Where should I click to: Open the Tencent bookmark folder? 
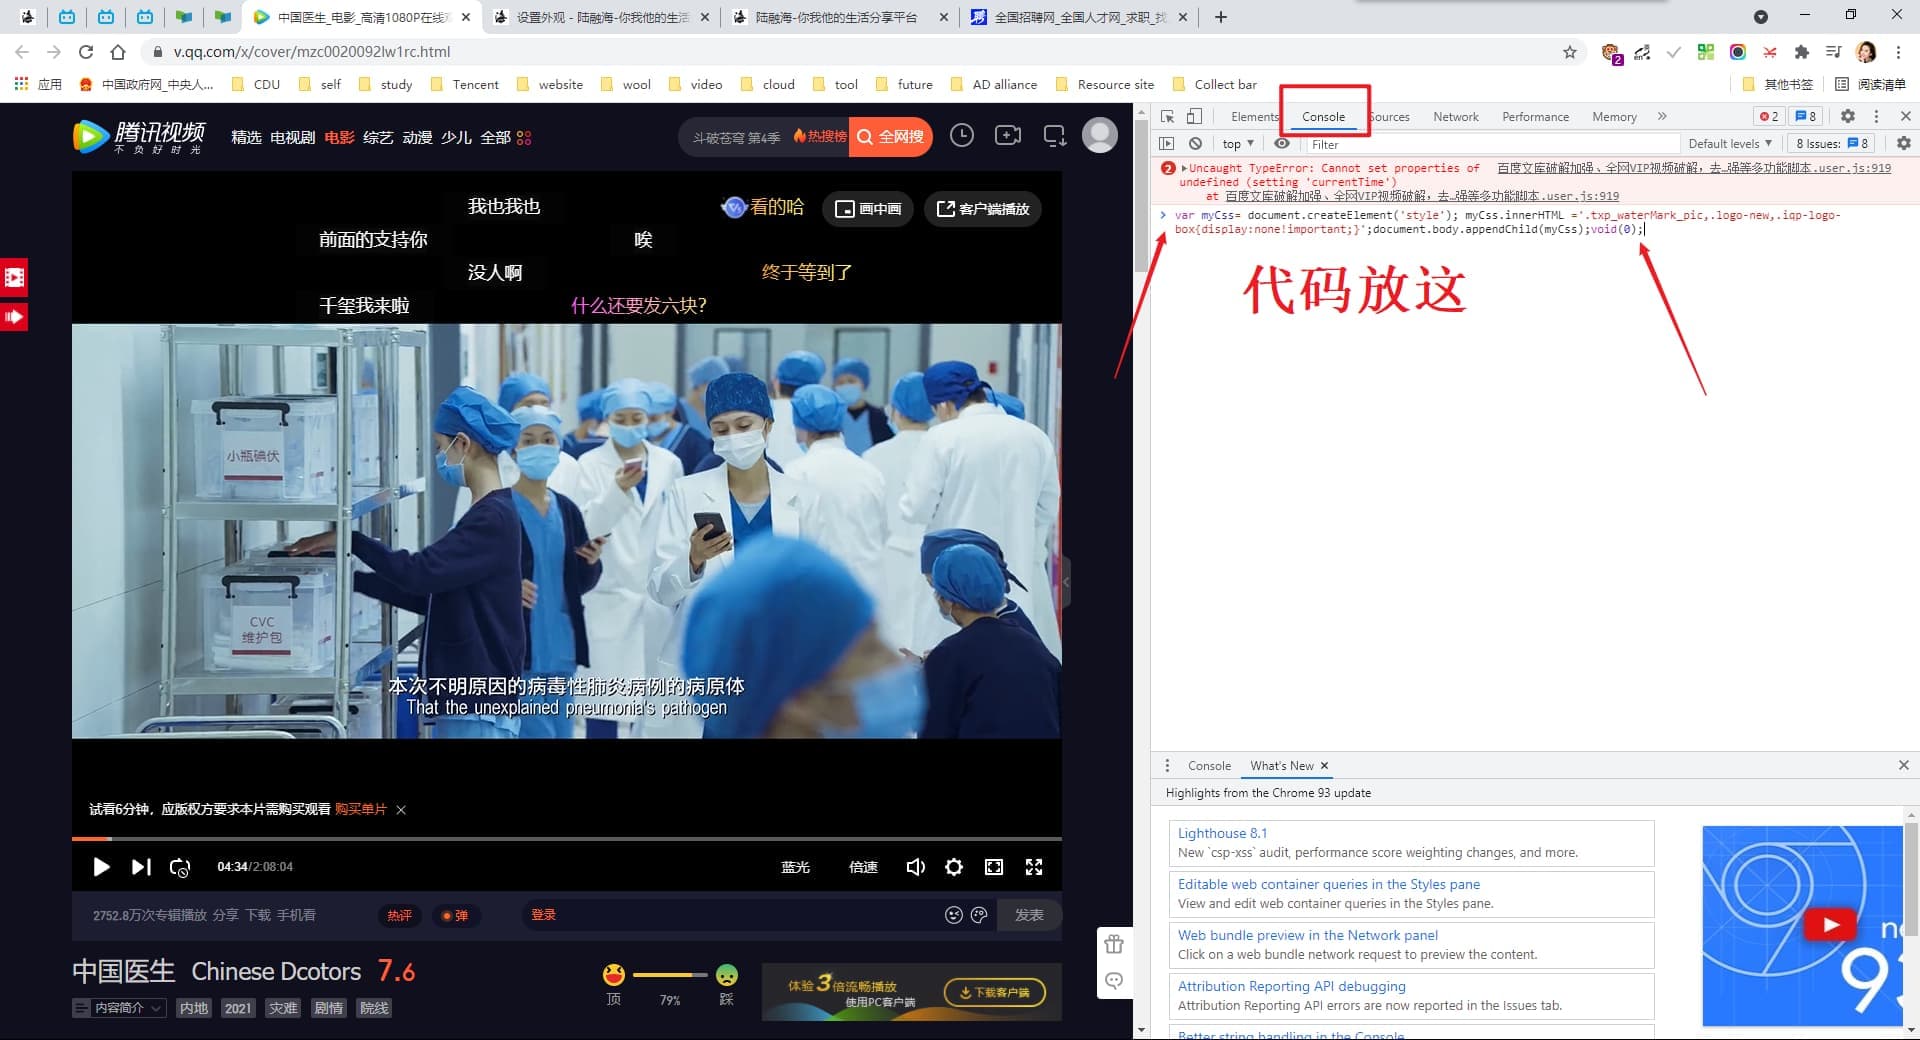tap(465, 85)
